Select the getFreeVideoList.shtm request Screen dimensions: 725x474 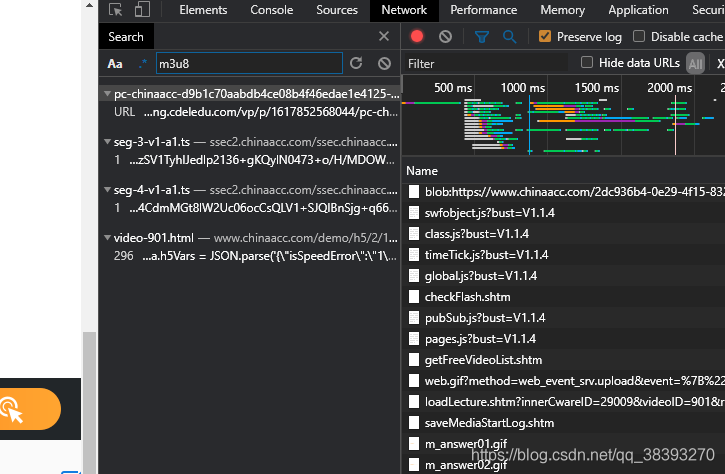click(564, 360)
